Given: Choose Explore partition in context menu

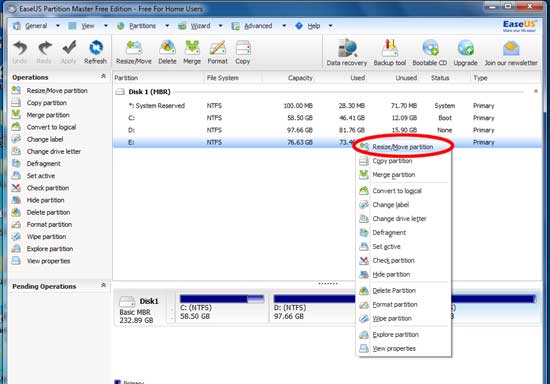Looking at the screenshot, I should tap(403, 335).
